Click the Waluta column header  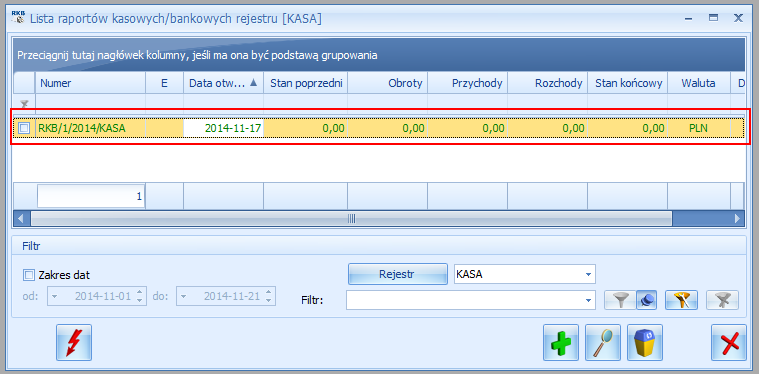point(698,83)
